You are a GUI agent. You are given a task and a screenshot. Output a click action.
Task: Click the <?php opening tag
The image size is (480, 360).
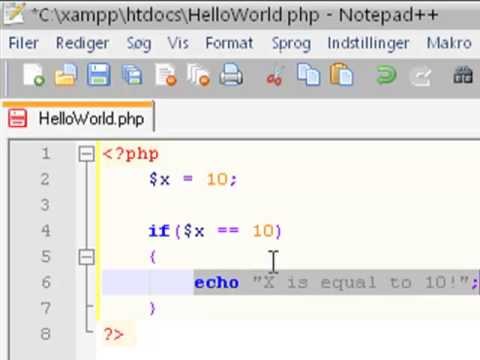(131, 154)
